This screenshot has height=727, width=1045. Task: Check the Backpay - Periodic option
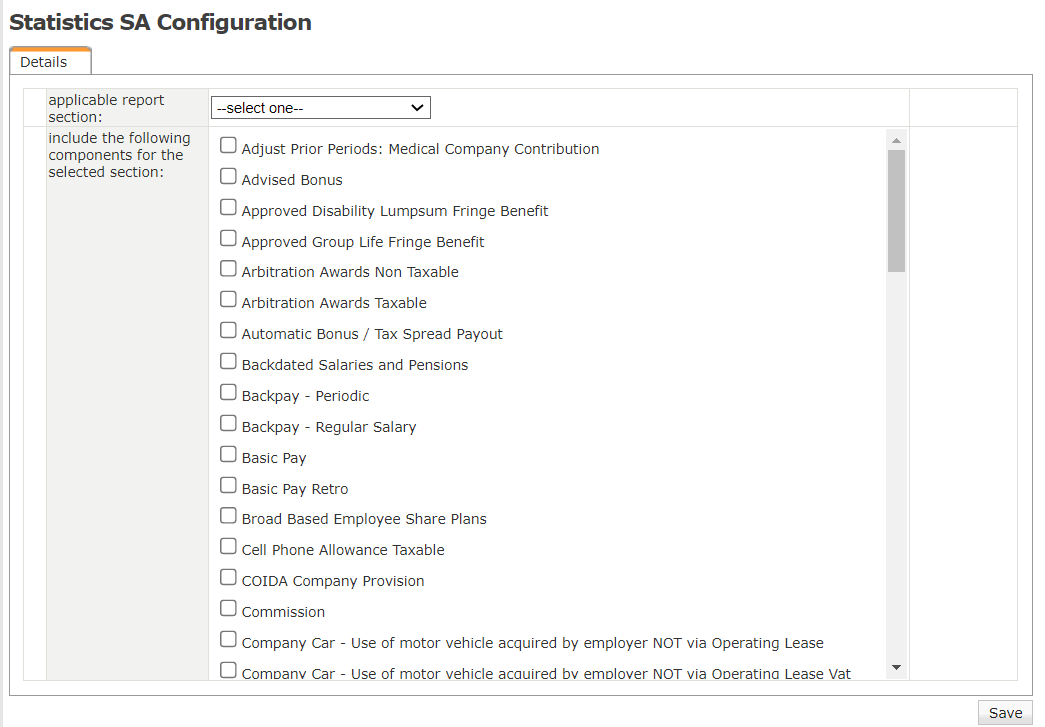(x=229, y=393)
